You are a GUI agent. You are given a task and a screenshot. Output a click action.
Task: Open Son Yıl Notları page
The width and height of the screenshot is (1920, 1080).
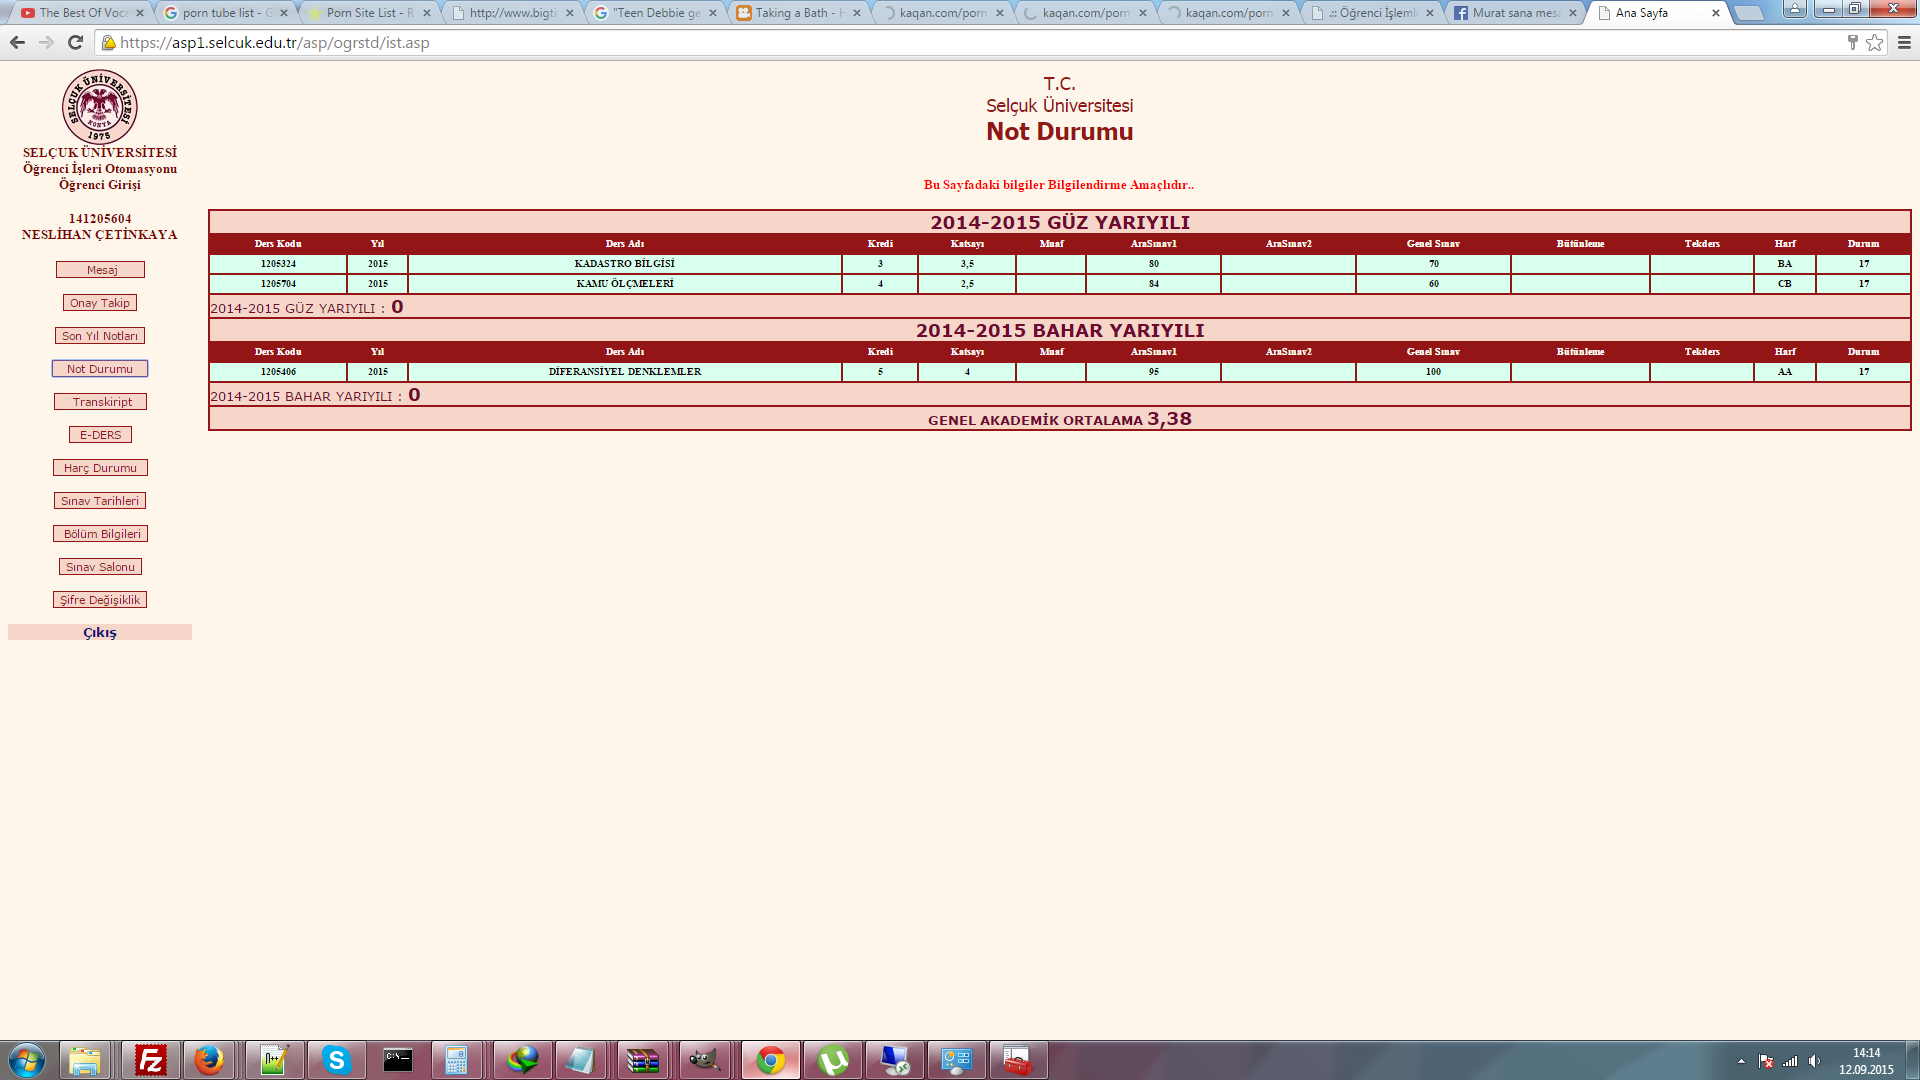100,336
